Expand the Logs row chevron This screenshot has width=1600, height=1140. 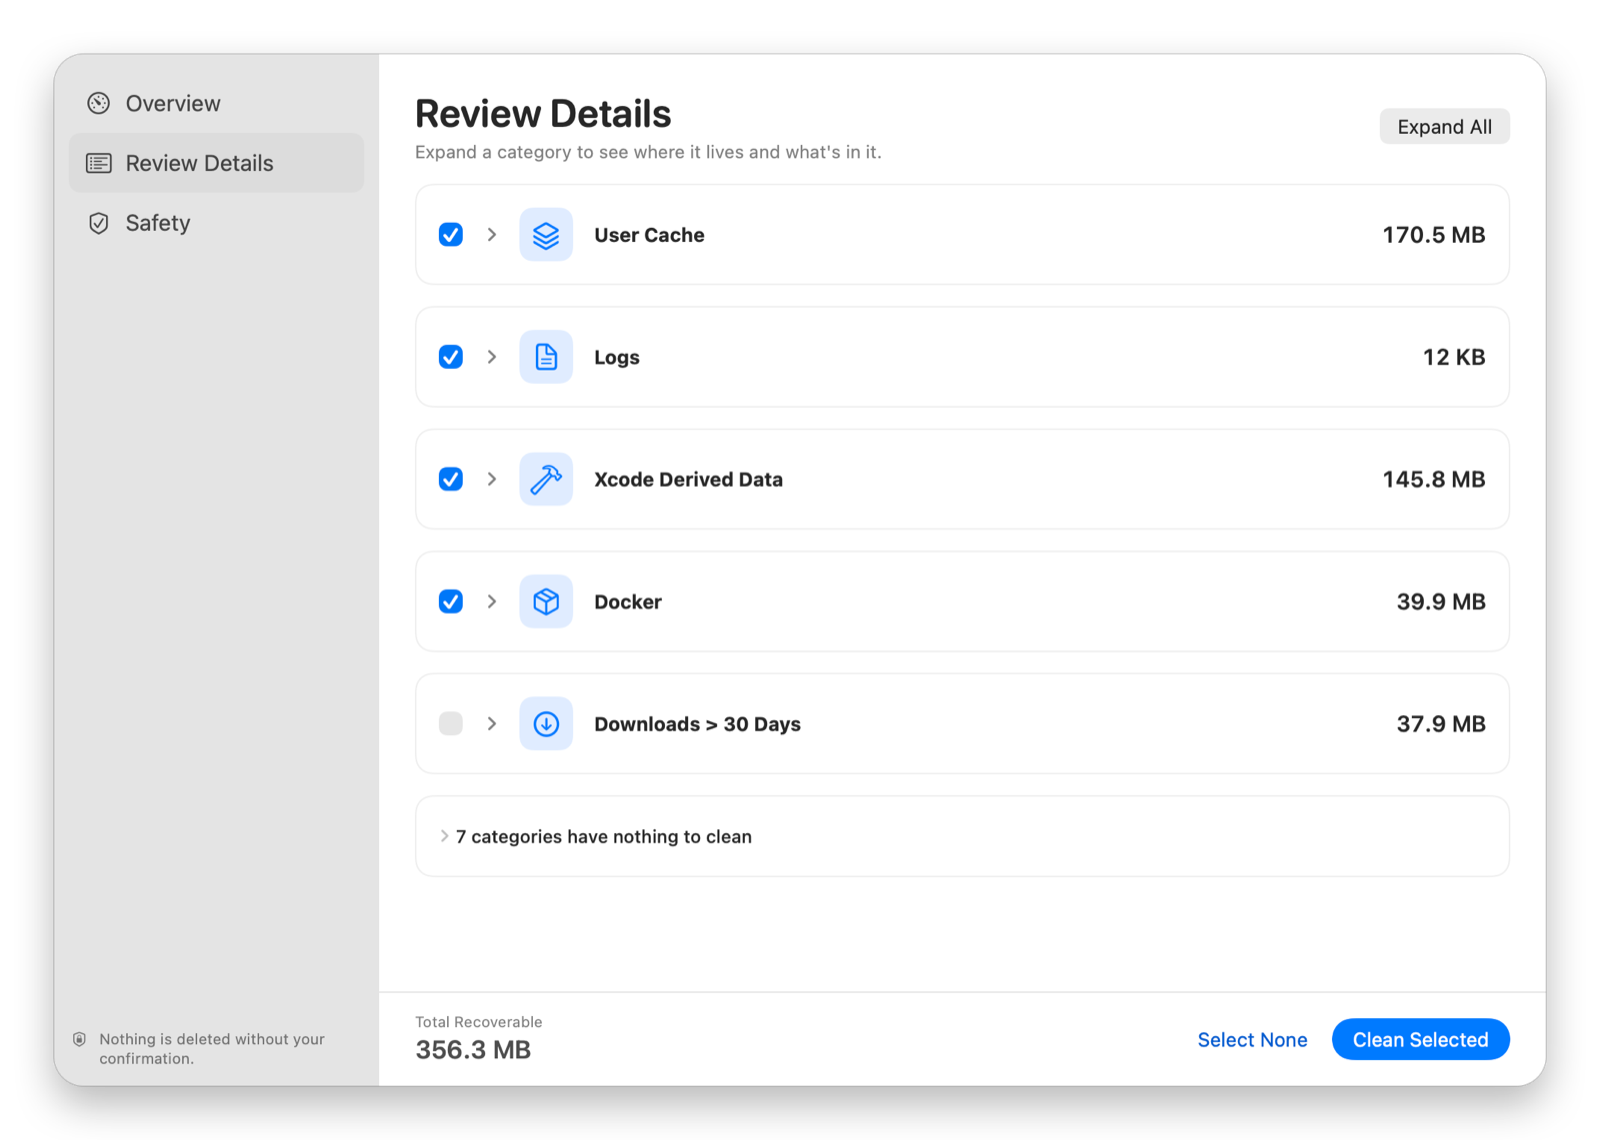(492, 357)
